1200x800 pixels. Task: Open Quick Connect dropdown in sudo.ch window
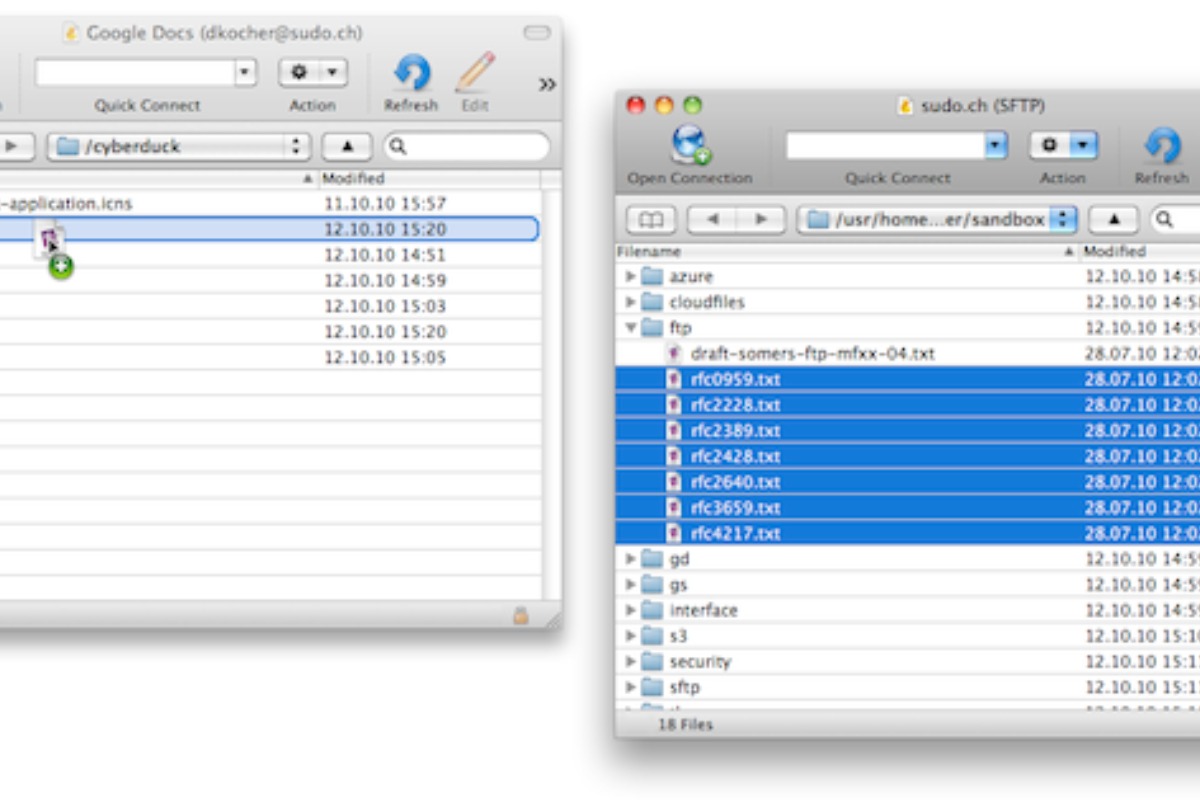click(995, 146)
